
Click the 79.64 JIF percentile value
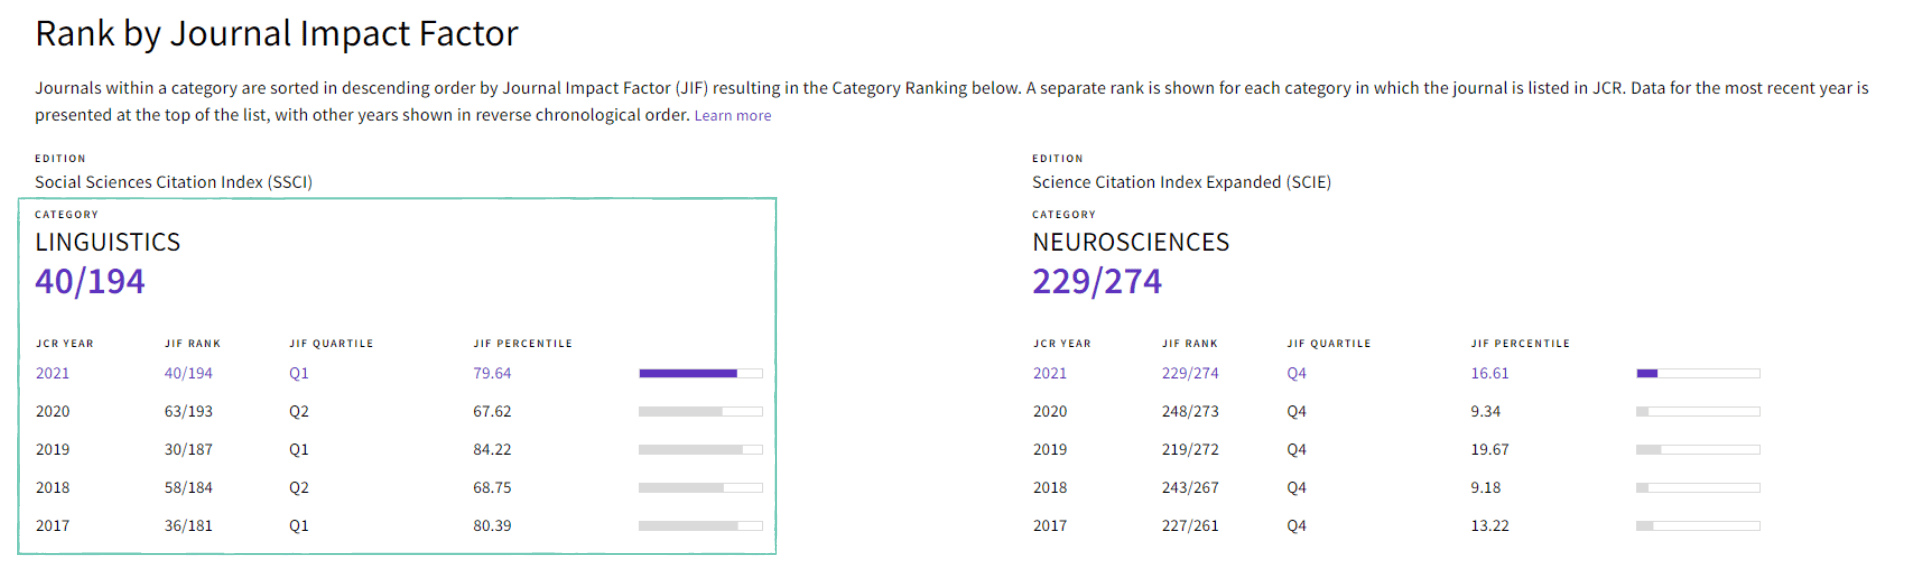coord(492,373)
